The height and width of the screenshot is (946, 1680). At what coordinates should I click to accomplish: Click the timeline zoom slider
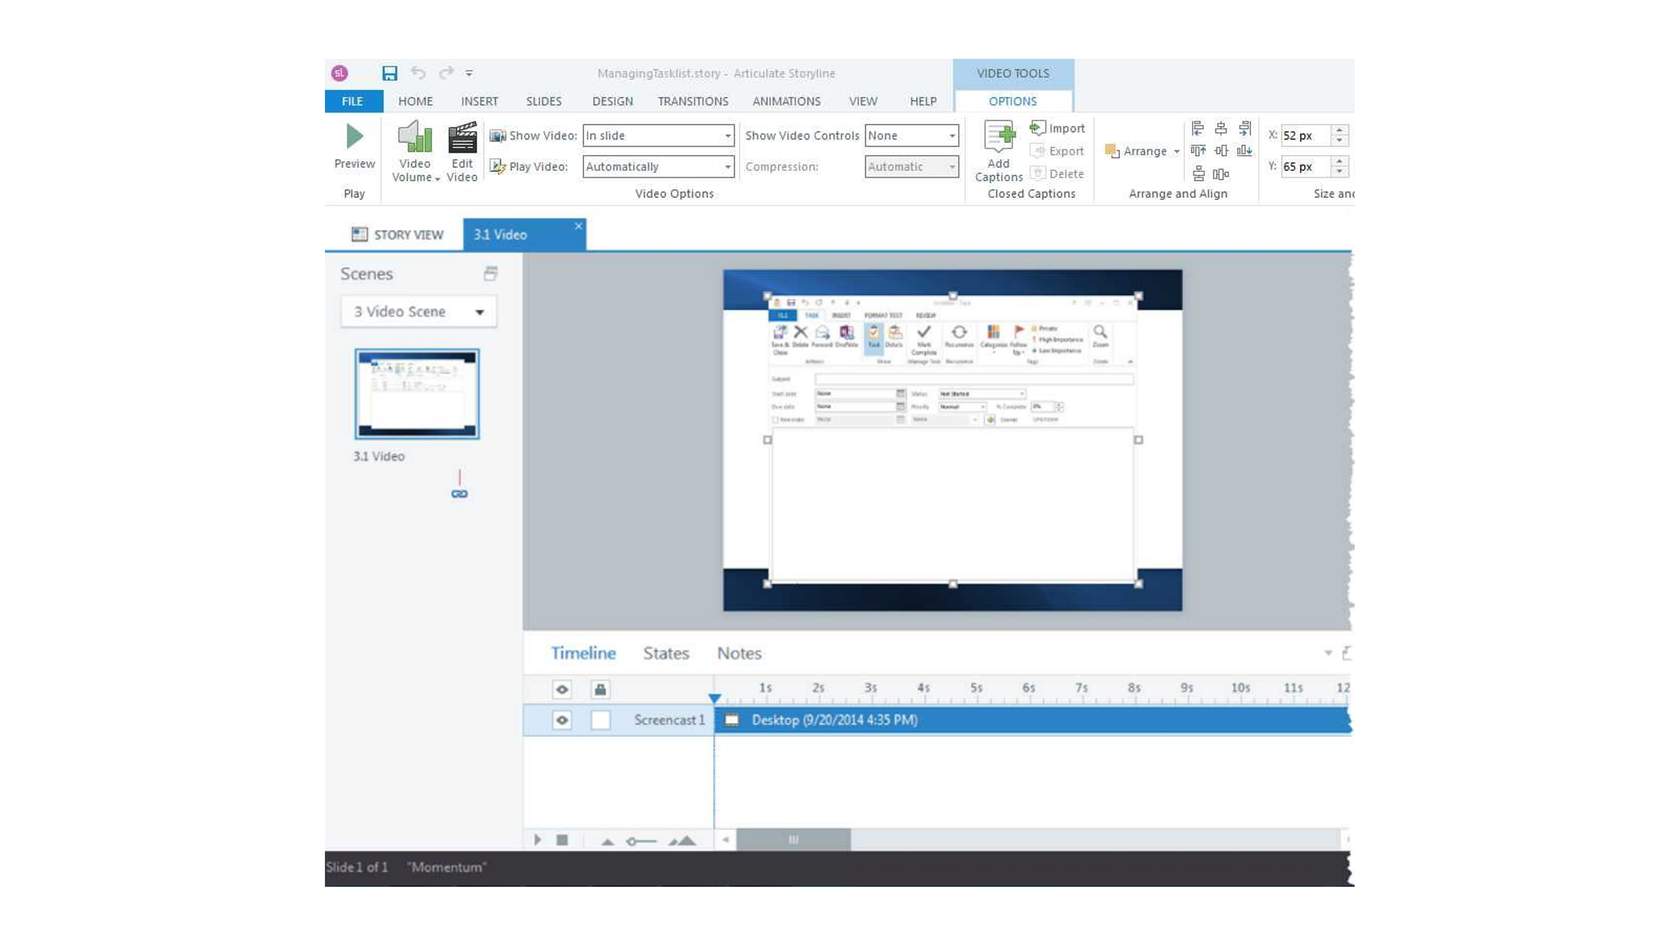[x=642, y=841]
